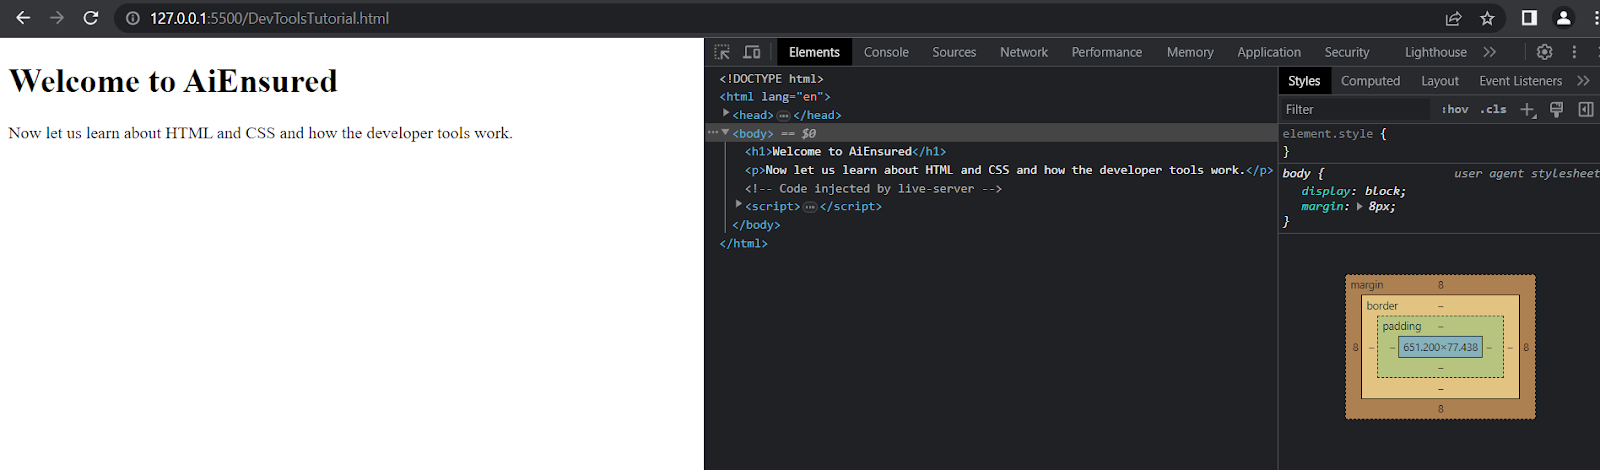Viewport: 1600px width, 470px height.
Task: Open the Memory tab
Action: (x=1190, y=52)
